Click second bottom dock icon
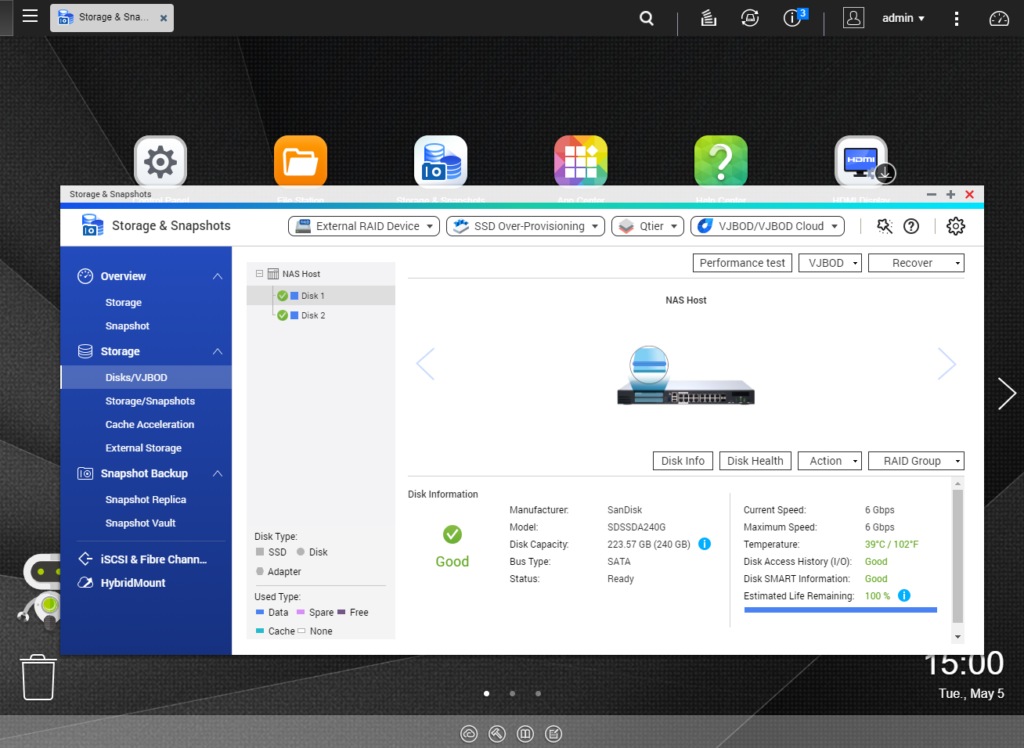This screenshot has height=748, width=1024. pos(497,734)
